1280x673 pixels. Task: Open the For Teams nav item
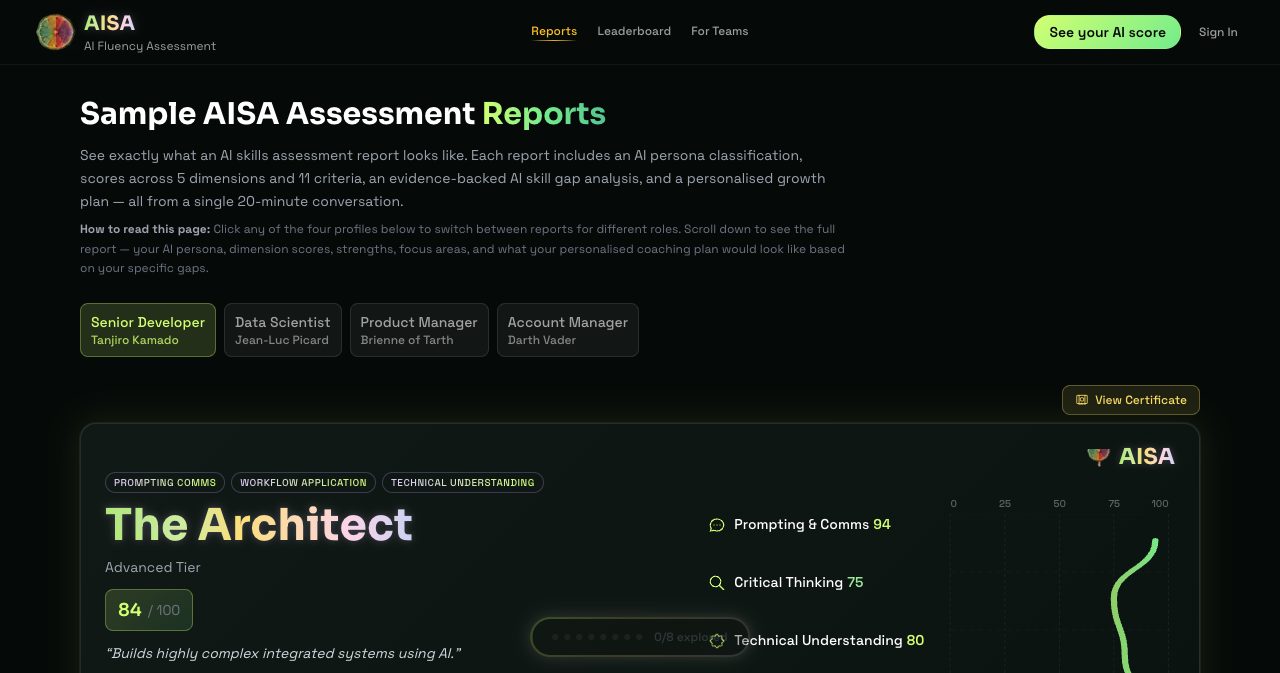pyautogui.click(x=719, y=31)
